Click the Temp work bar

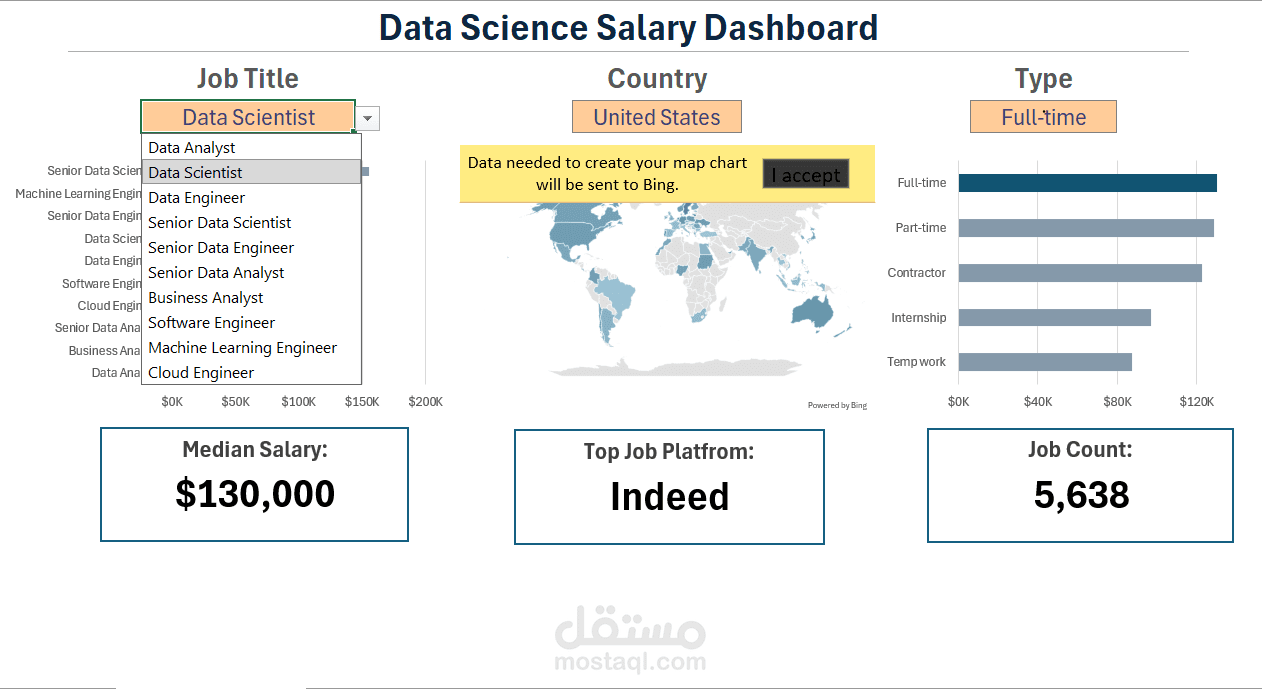[x=1045, y=361]
